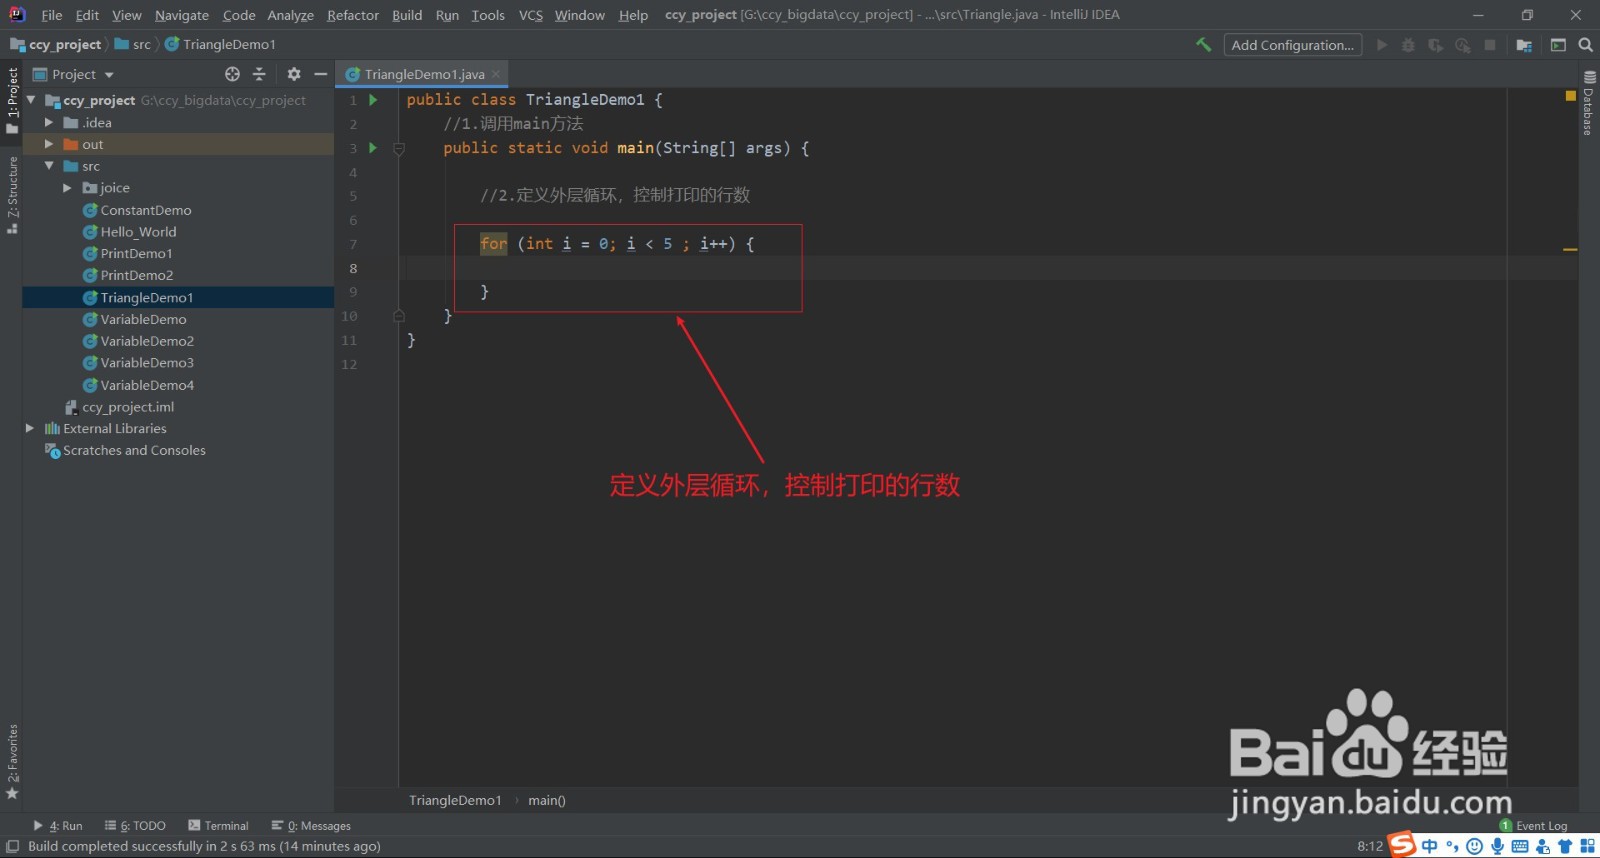Image resolution: width=1600 pixels, height=858 pixels.
Task: Click the tool windows toggle in the status bar corner
Action: click(x=12, y=846)
